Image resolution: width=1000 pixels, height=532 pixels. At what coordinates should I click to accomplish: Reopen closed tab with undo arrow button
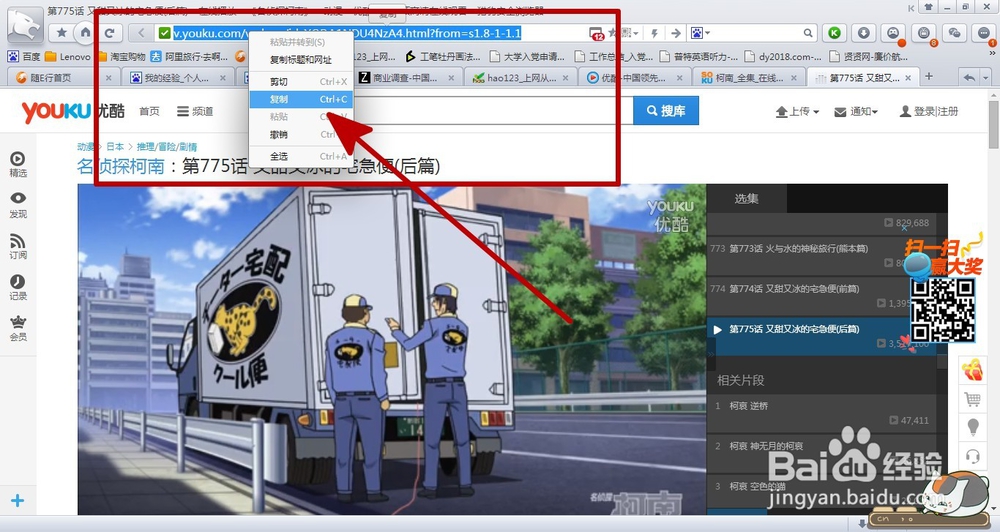(969, 78)
